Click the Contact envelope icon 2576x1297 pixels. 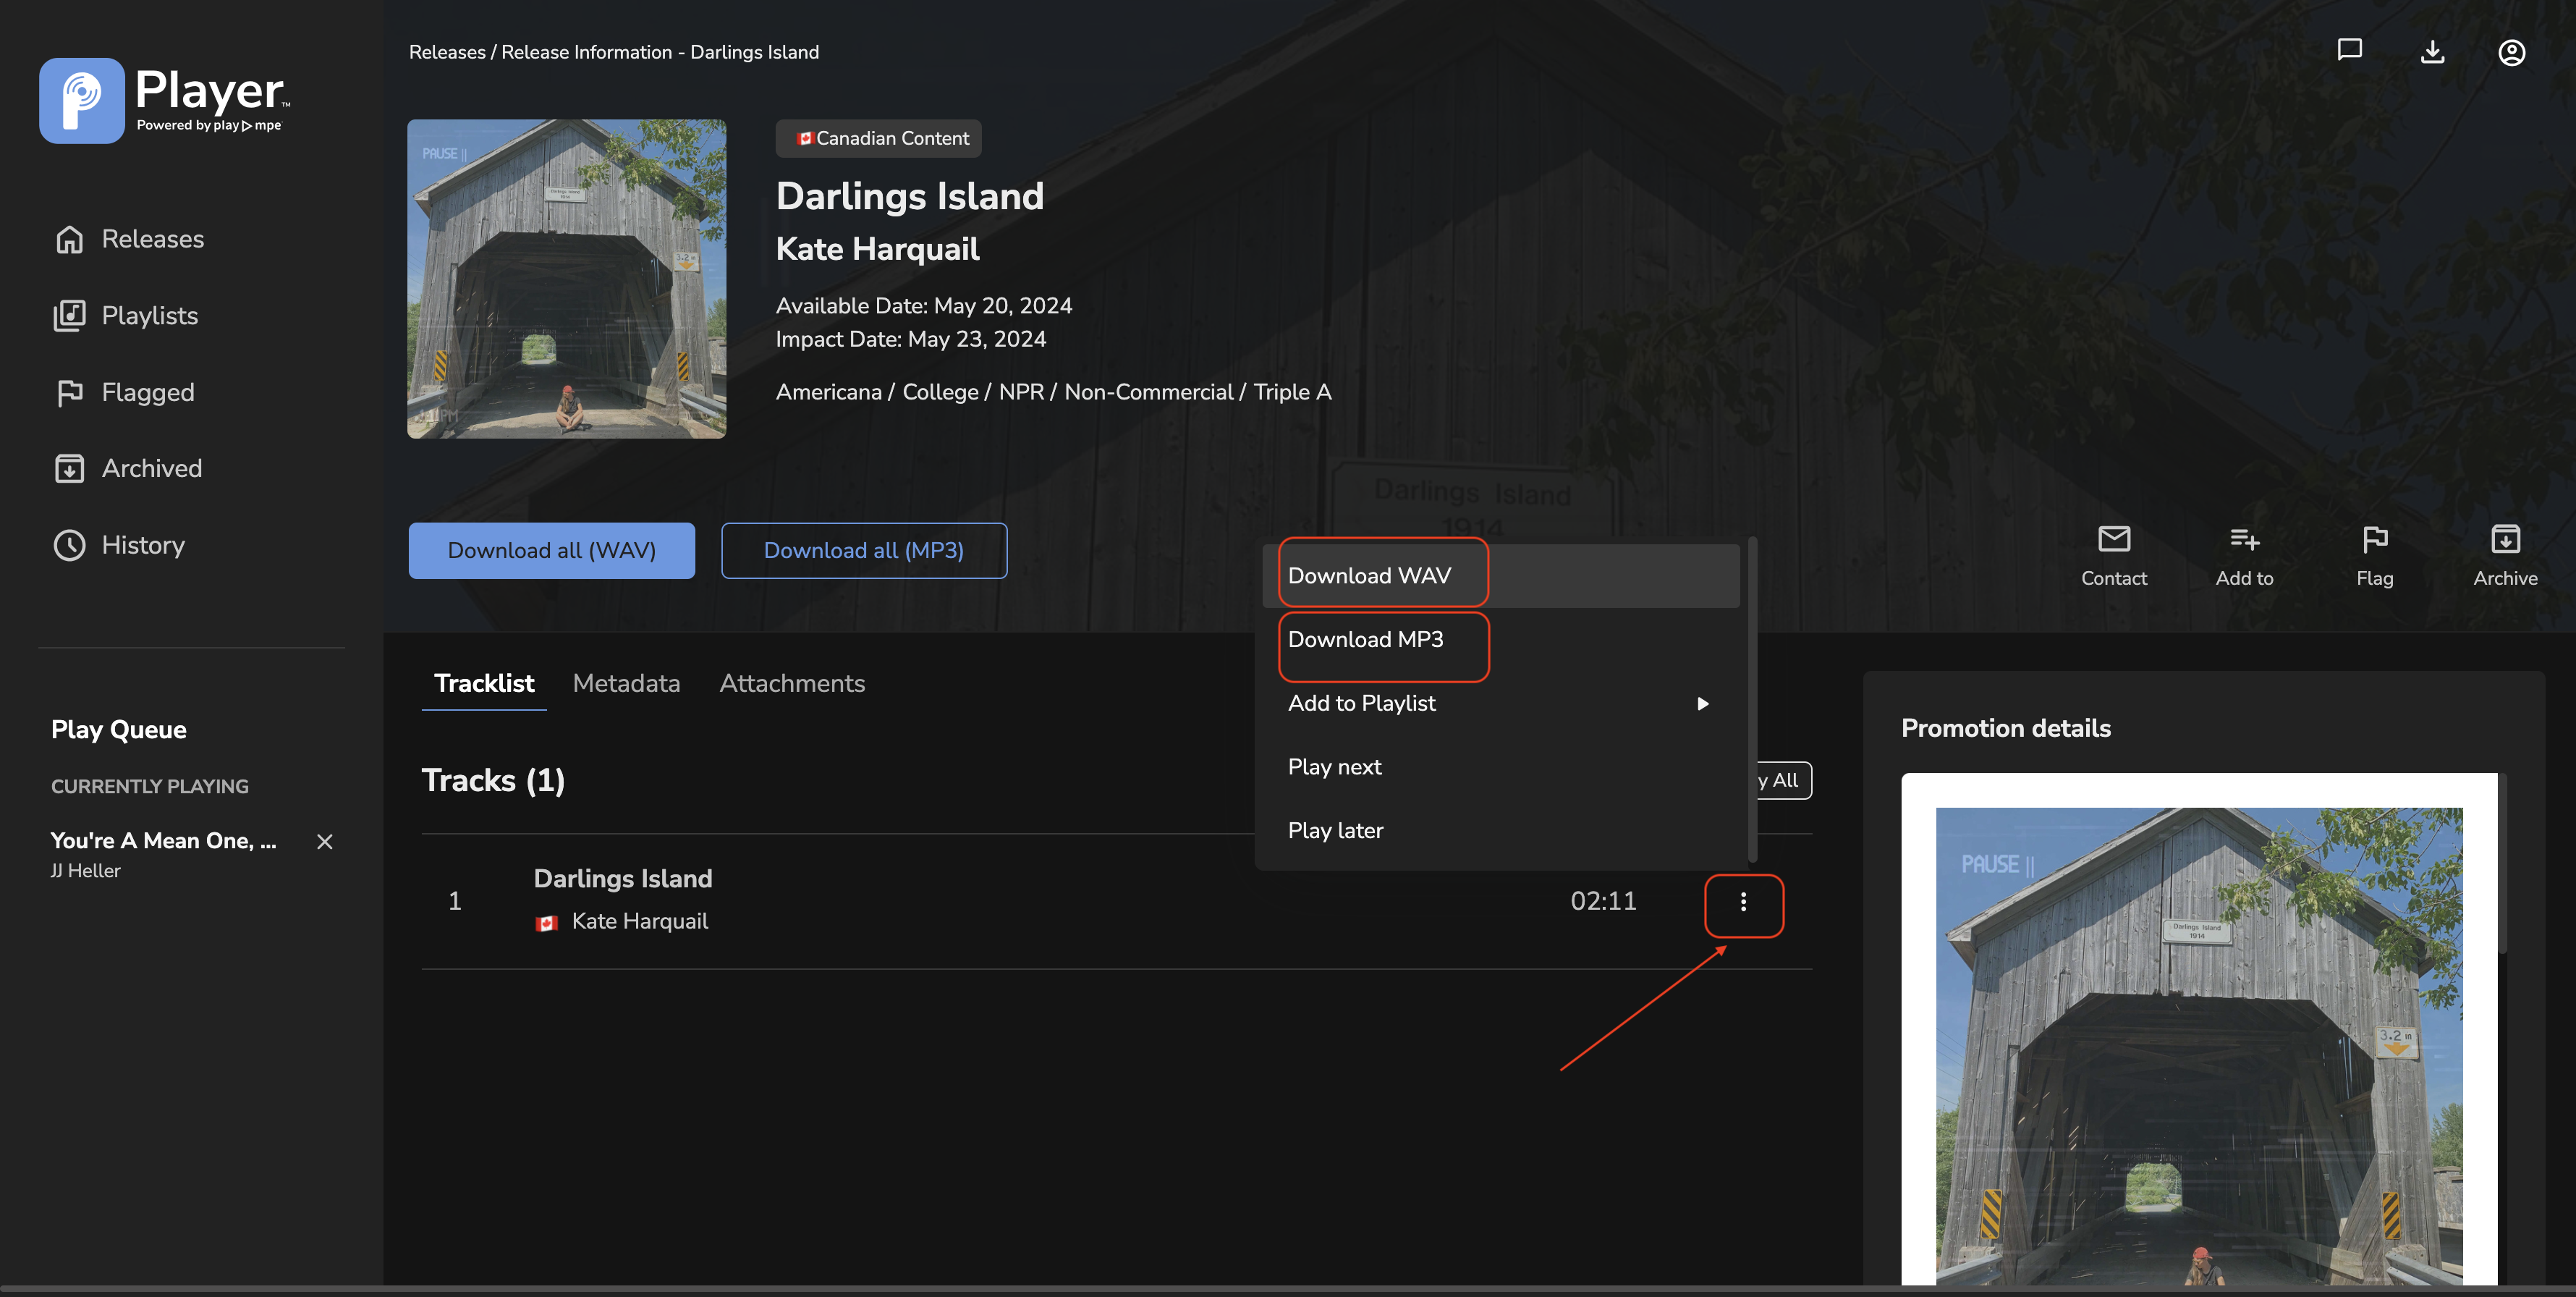(x=2113, y=540)
